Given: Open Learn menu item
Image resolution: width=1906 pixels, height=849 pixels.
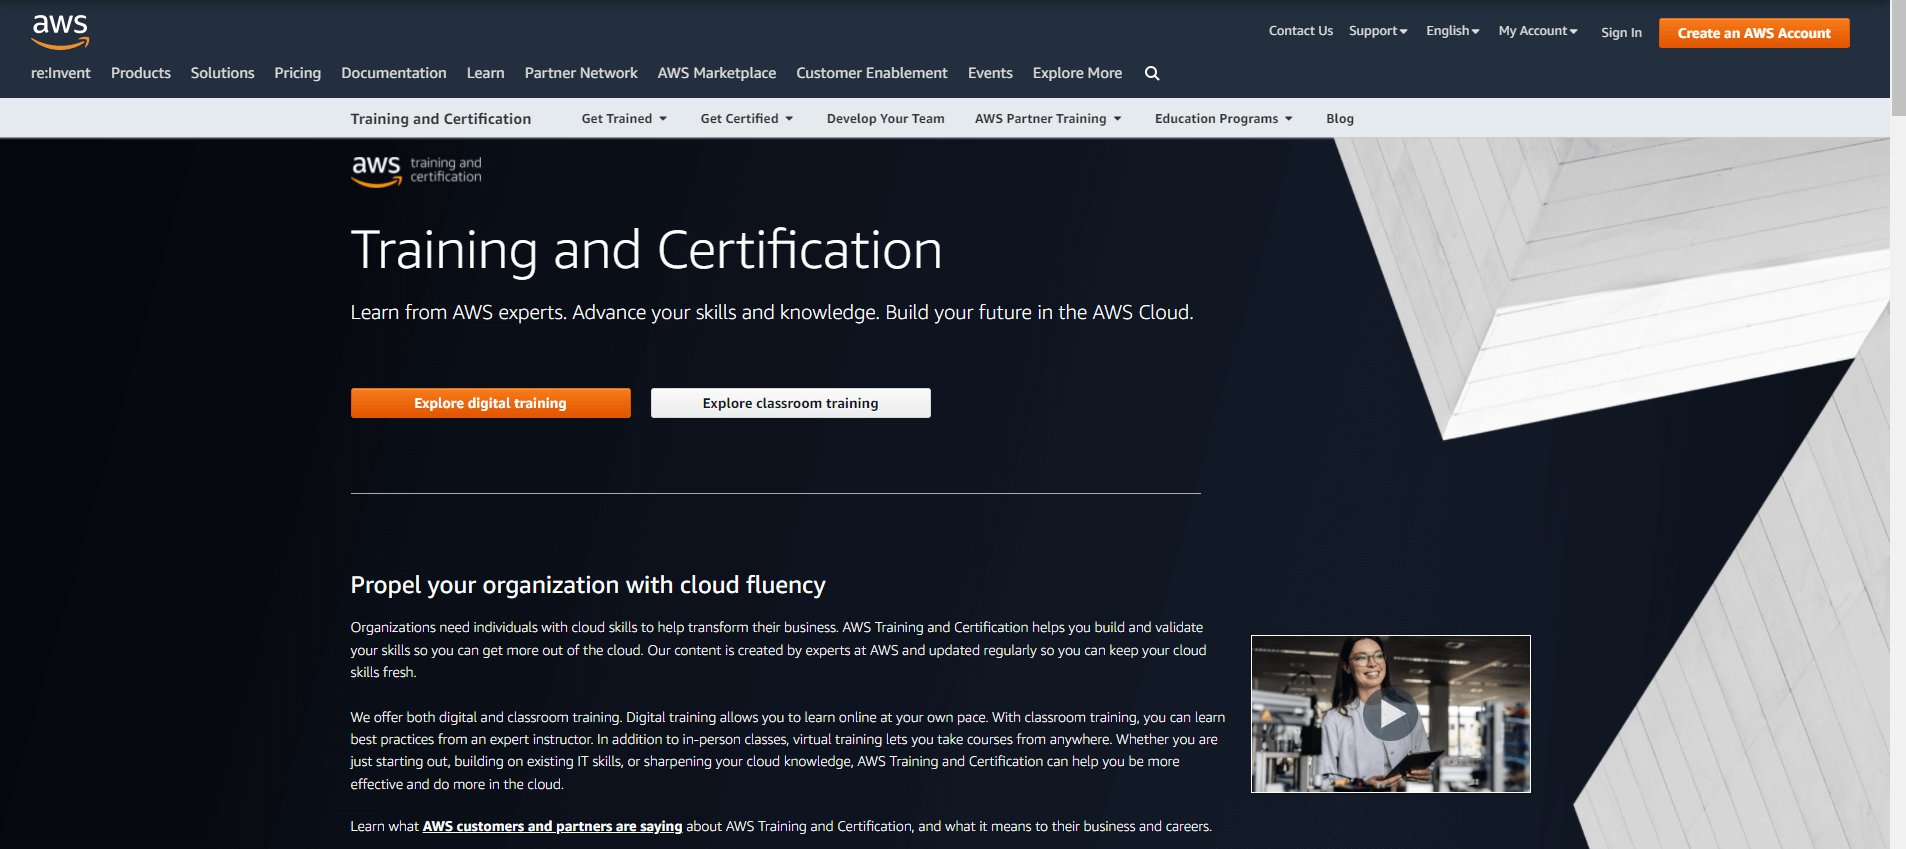Looking at the screenshot, I should [485, 73].
